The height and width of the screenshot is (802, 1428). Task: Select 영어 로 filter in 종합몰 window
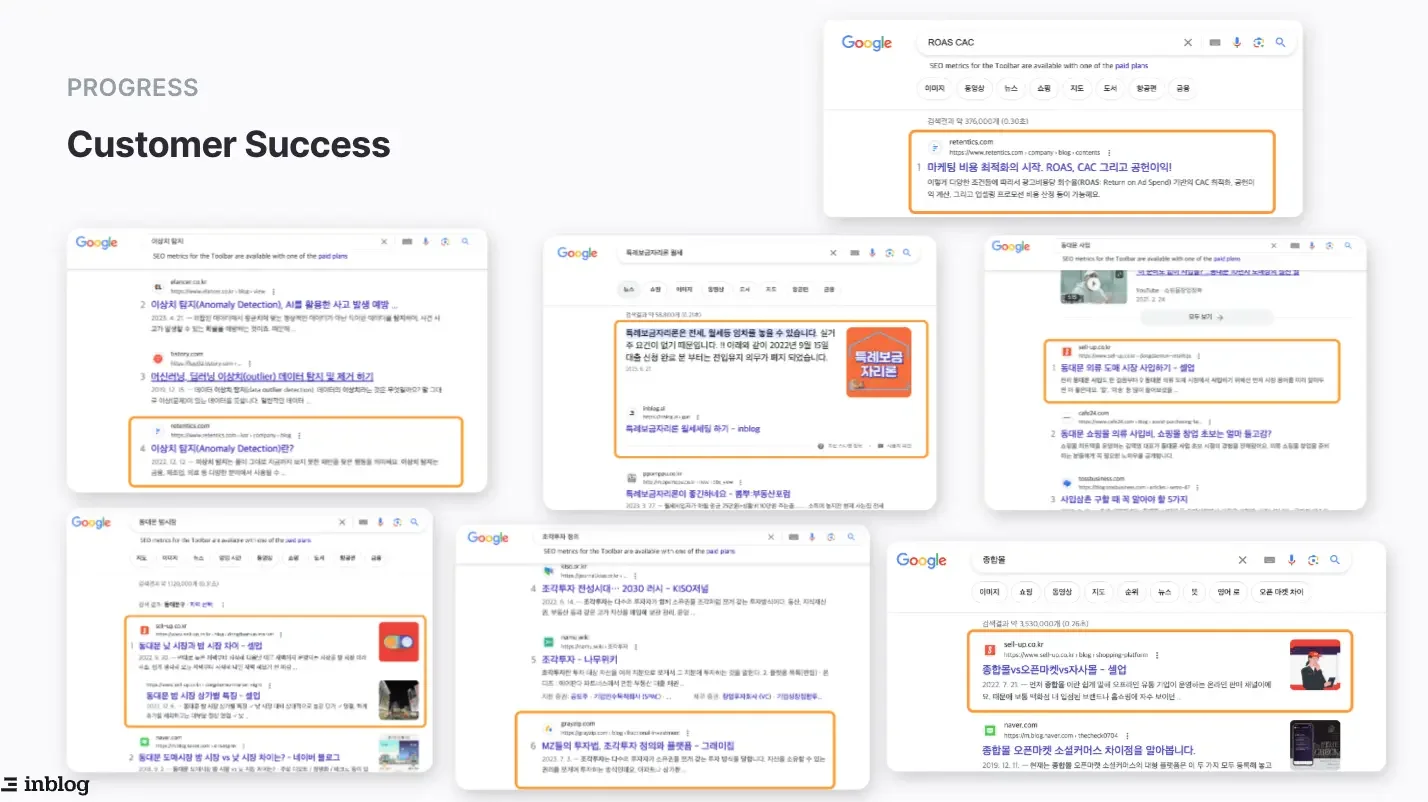tap(1226, 592)
